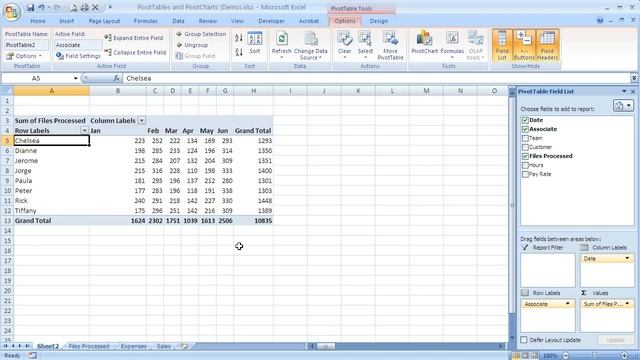The width and height of the screenshot is (640, 360).
Task: Click the insert function fx icon
Action: coord(116,78)
